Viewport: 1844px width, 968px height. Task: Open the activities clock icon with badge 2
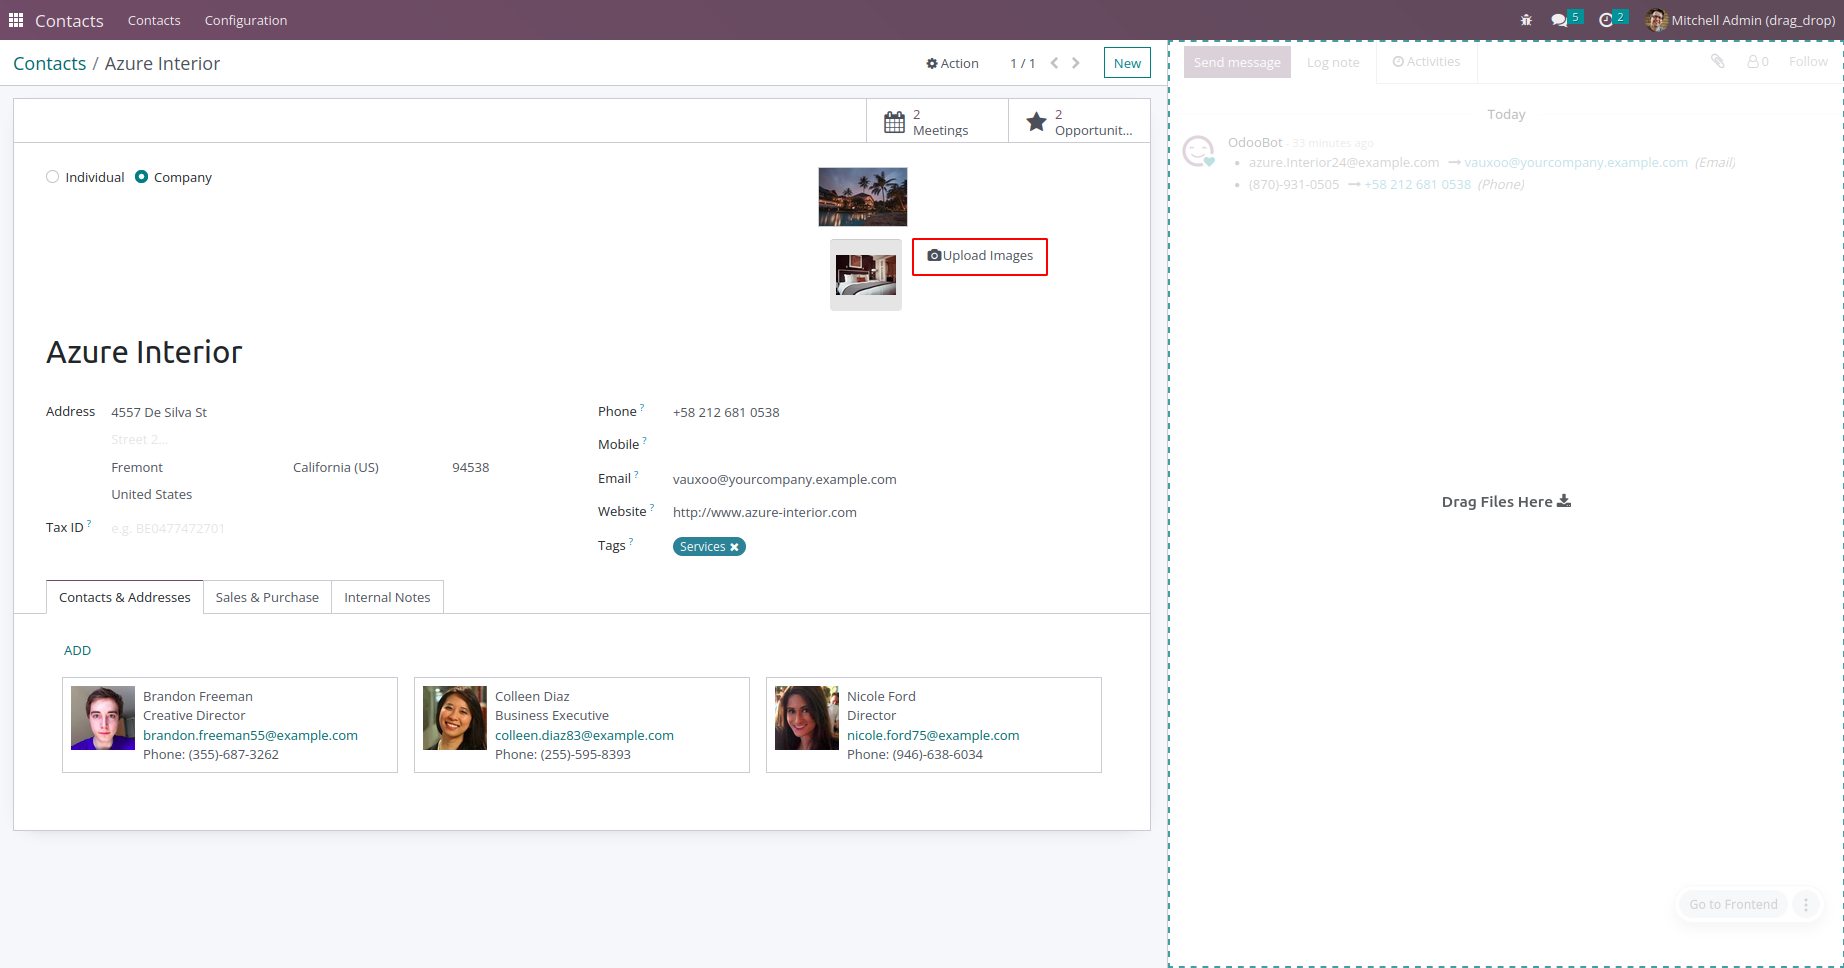1612,19
